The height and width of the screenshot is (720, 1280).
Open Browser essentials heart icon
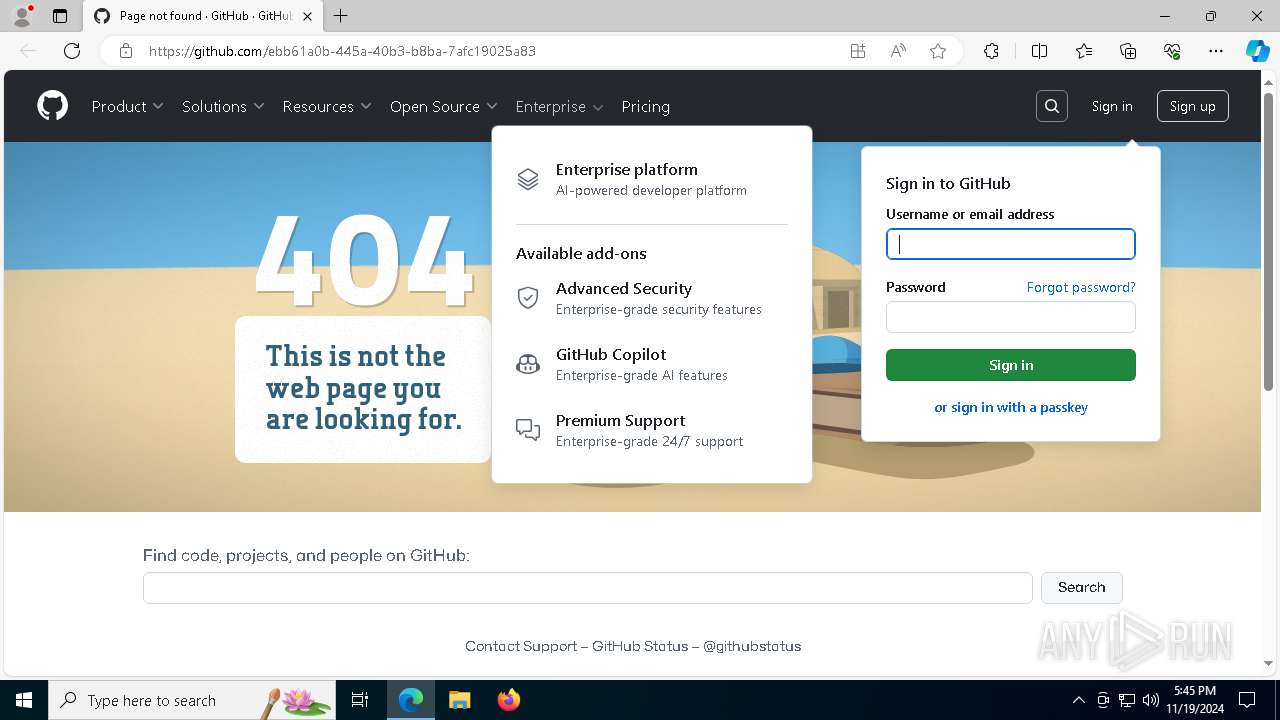pos(1172,51)
